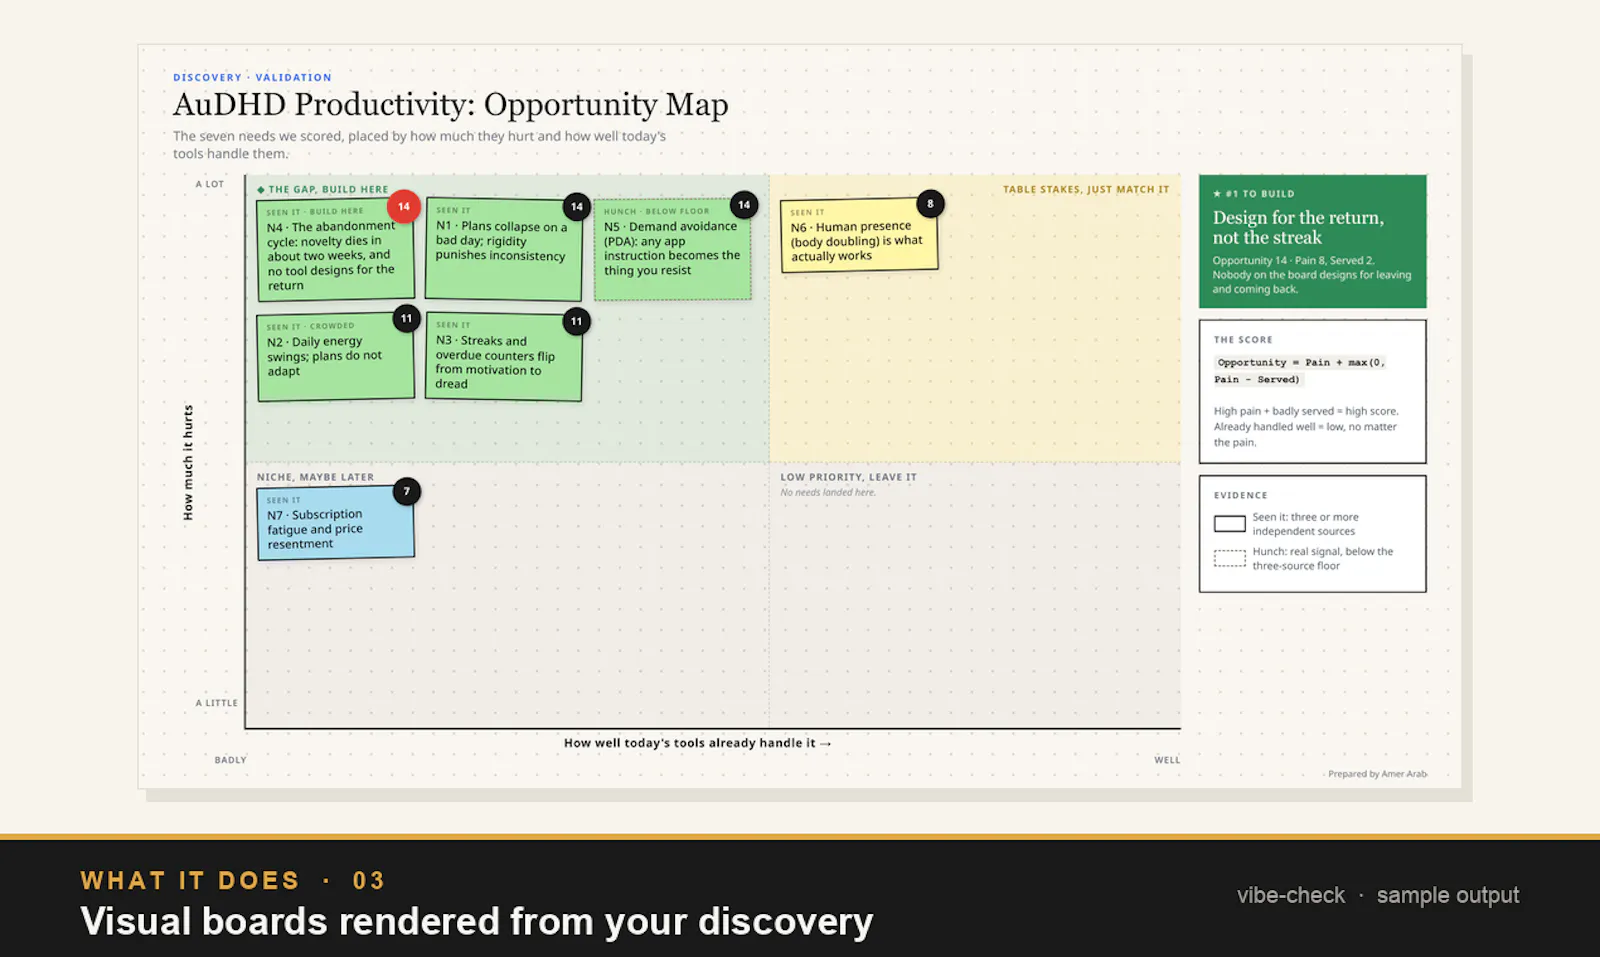Click the 'How well today's tools already handle it' axis title
Viewport: 1600px width, 957px height.
(697, 743)
